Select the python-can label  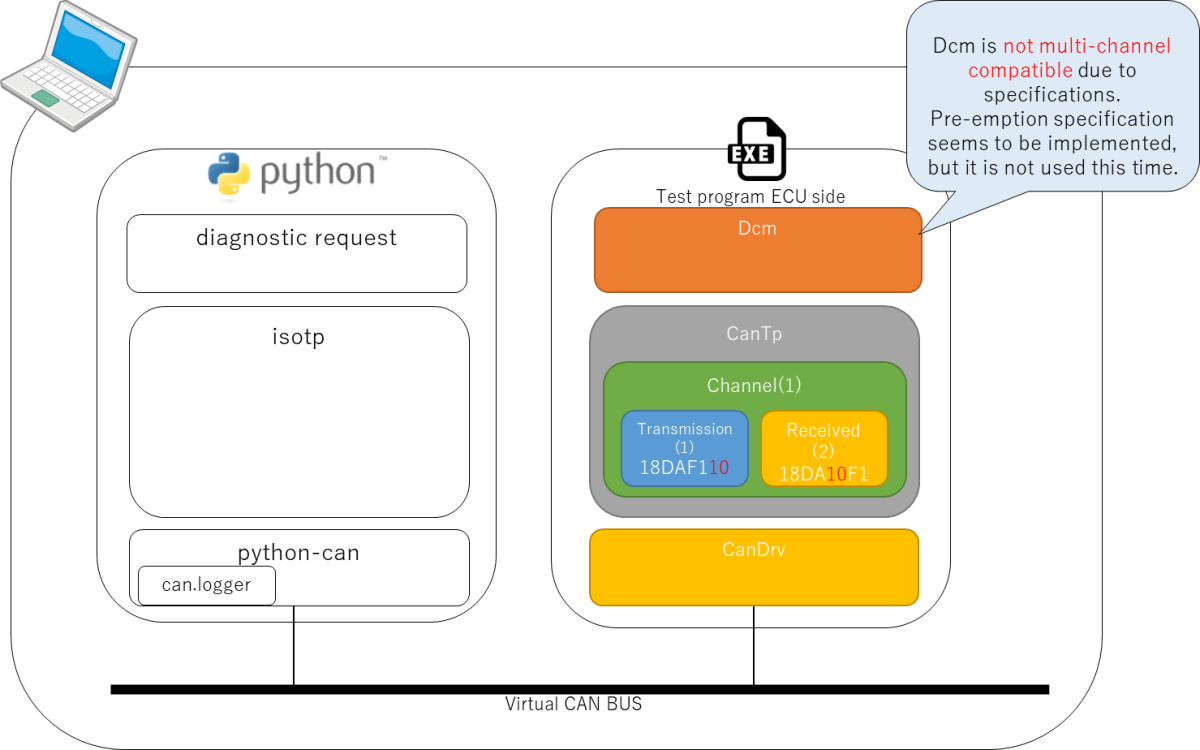(298, 552)
